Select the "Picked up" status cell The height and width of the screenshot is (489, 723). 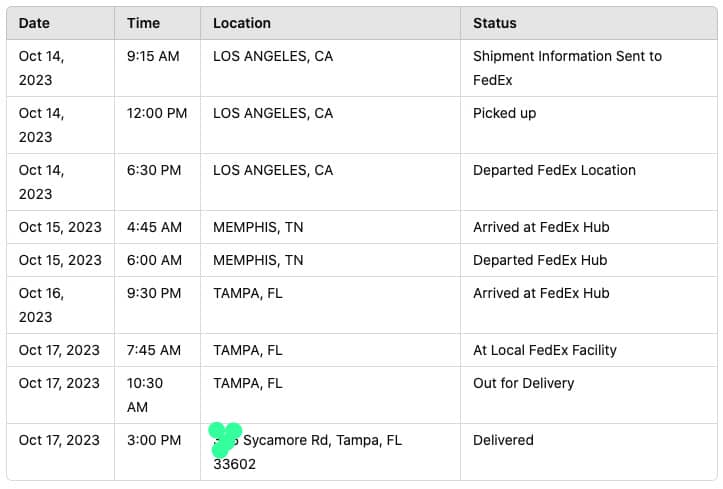[x=504, y=113]
